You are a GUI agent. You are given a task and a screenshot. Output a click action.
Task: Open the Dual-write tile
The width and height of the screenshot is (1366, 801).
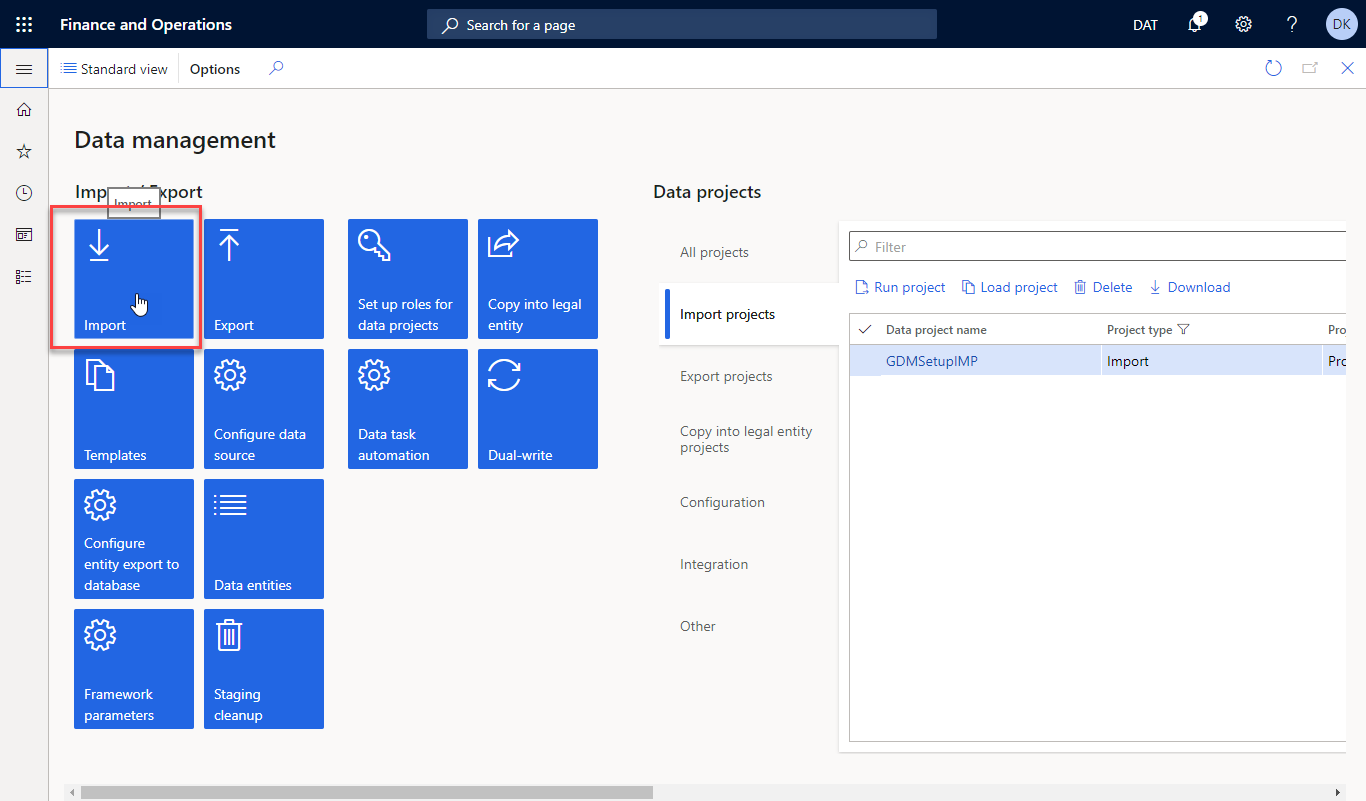pos(537,409)
